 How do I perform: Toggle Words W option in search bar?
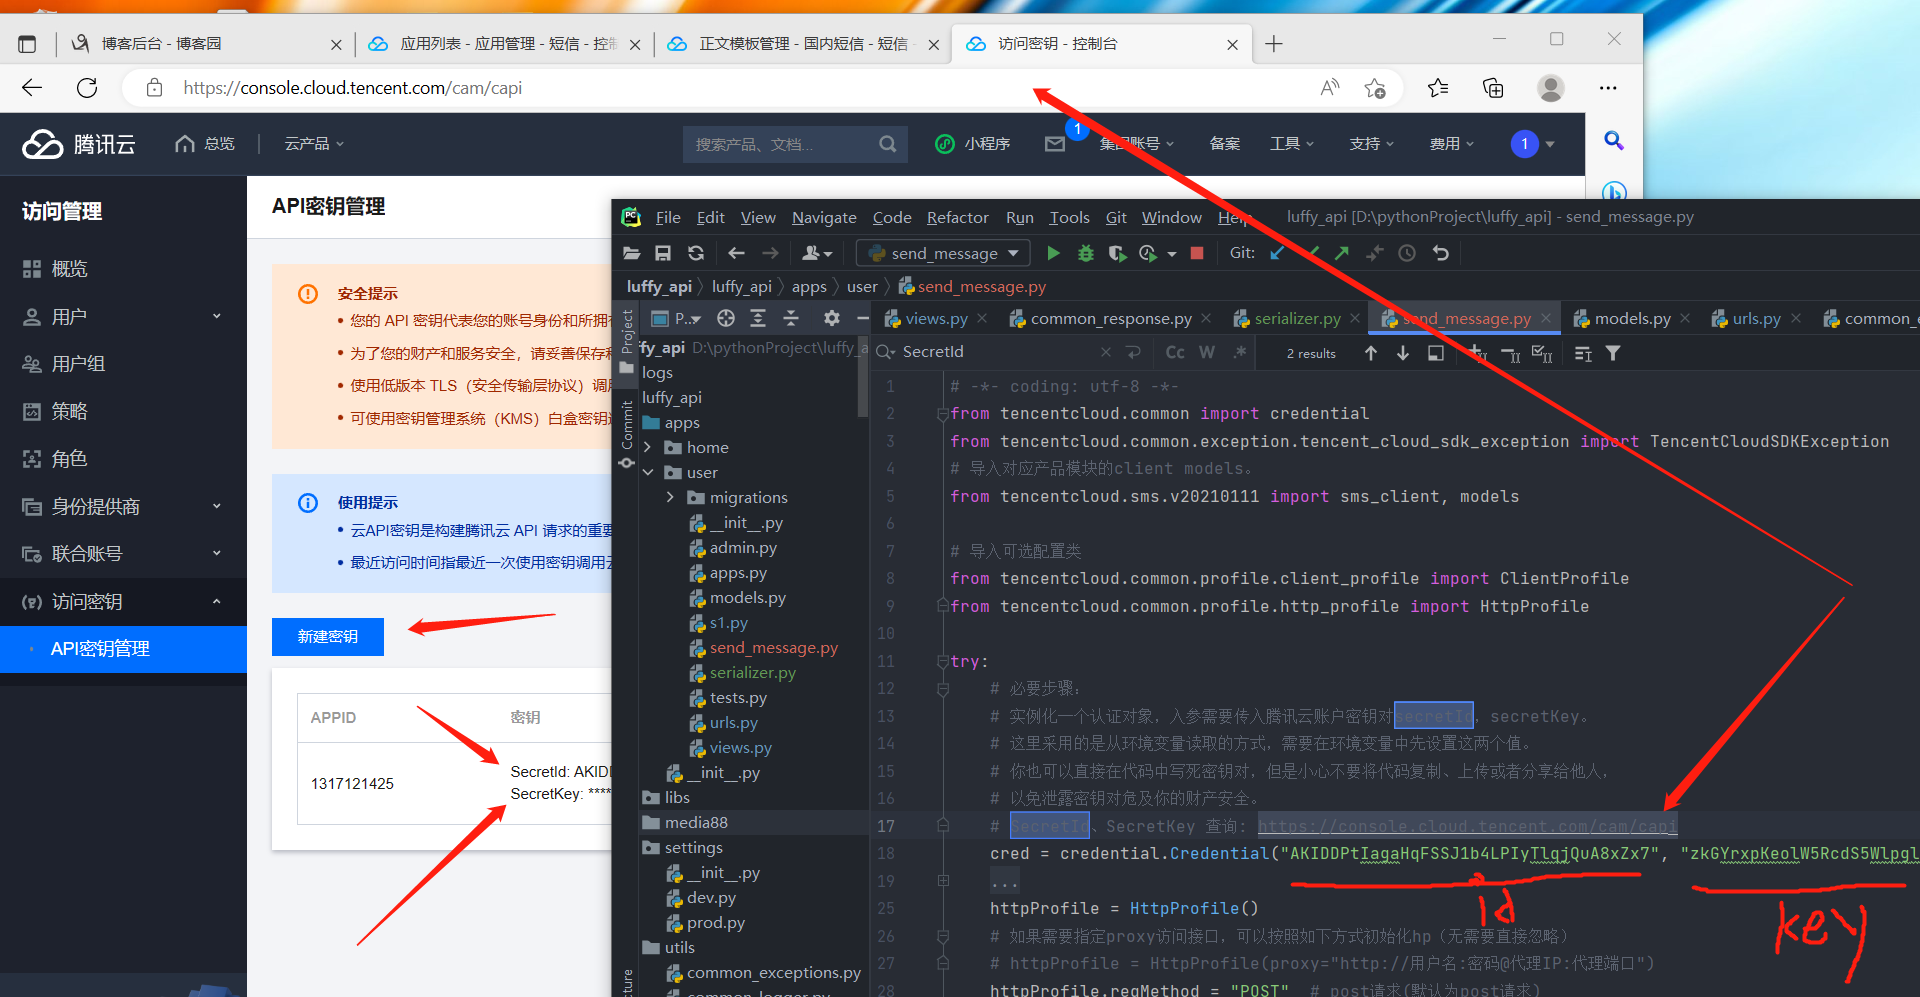click(1207, 352)
